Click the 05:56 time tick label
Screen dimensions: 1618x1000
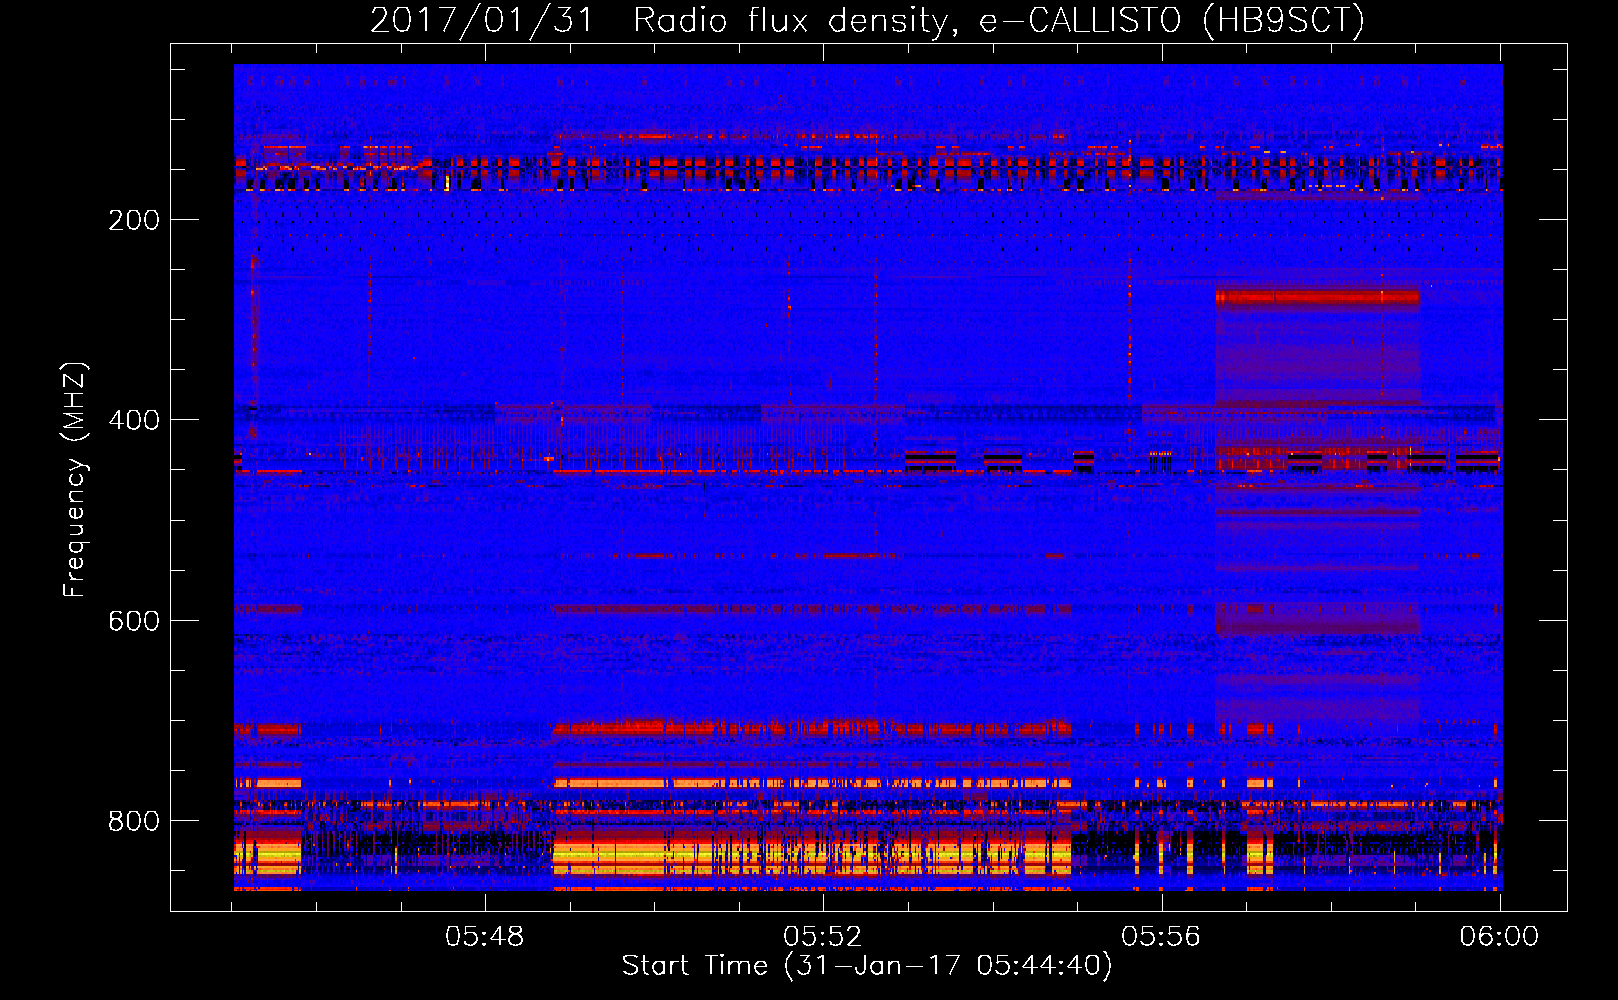click(1161, 936)
